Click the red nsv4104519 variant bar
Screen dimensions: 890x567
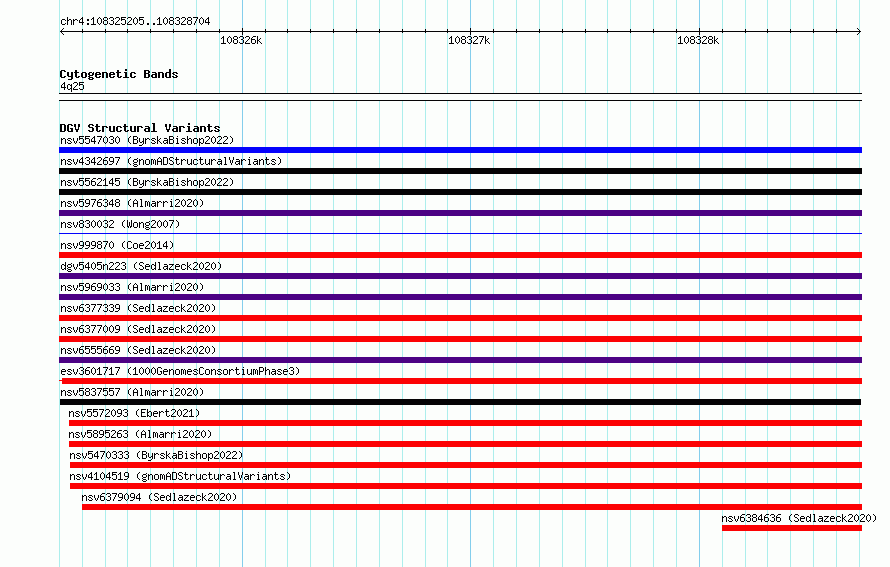pos(466,486)
